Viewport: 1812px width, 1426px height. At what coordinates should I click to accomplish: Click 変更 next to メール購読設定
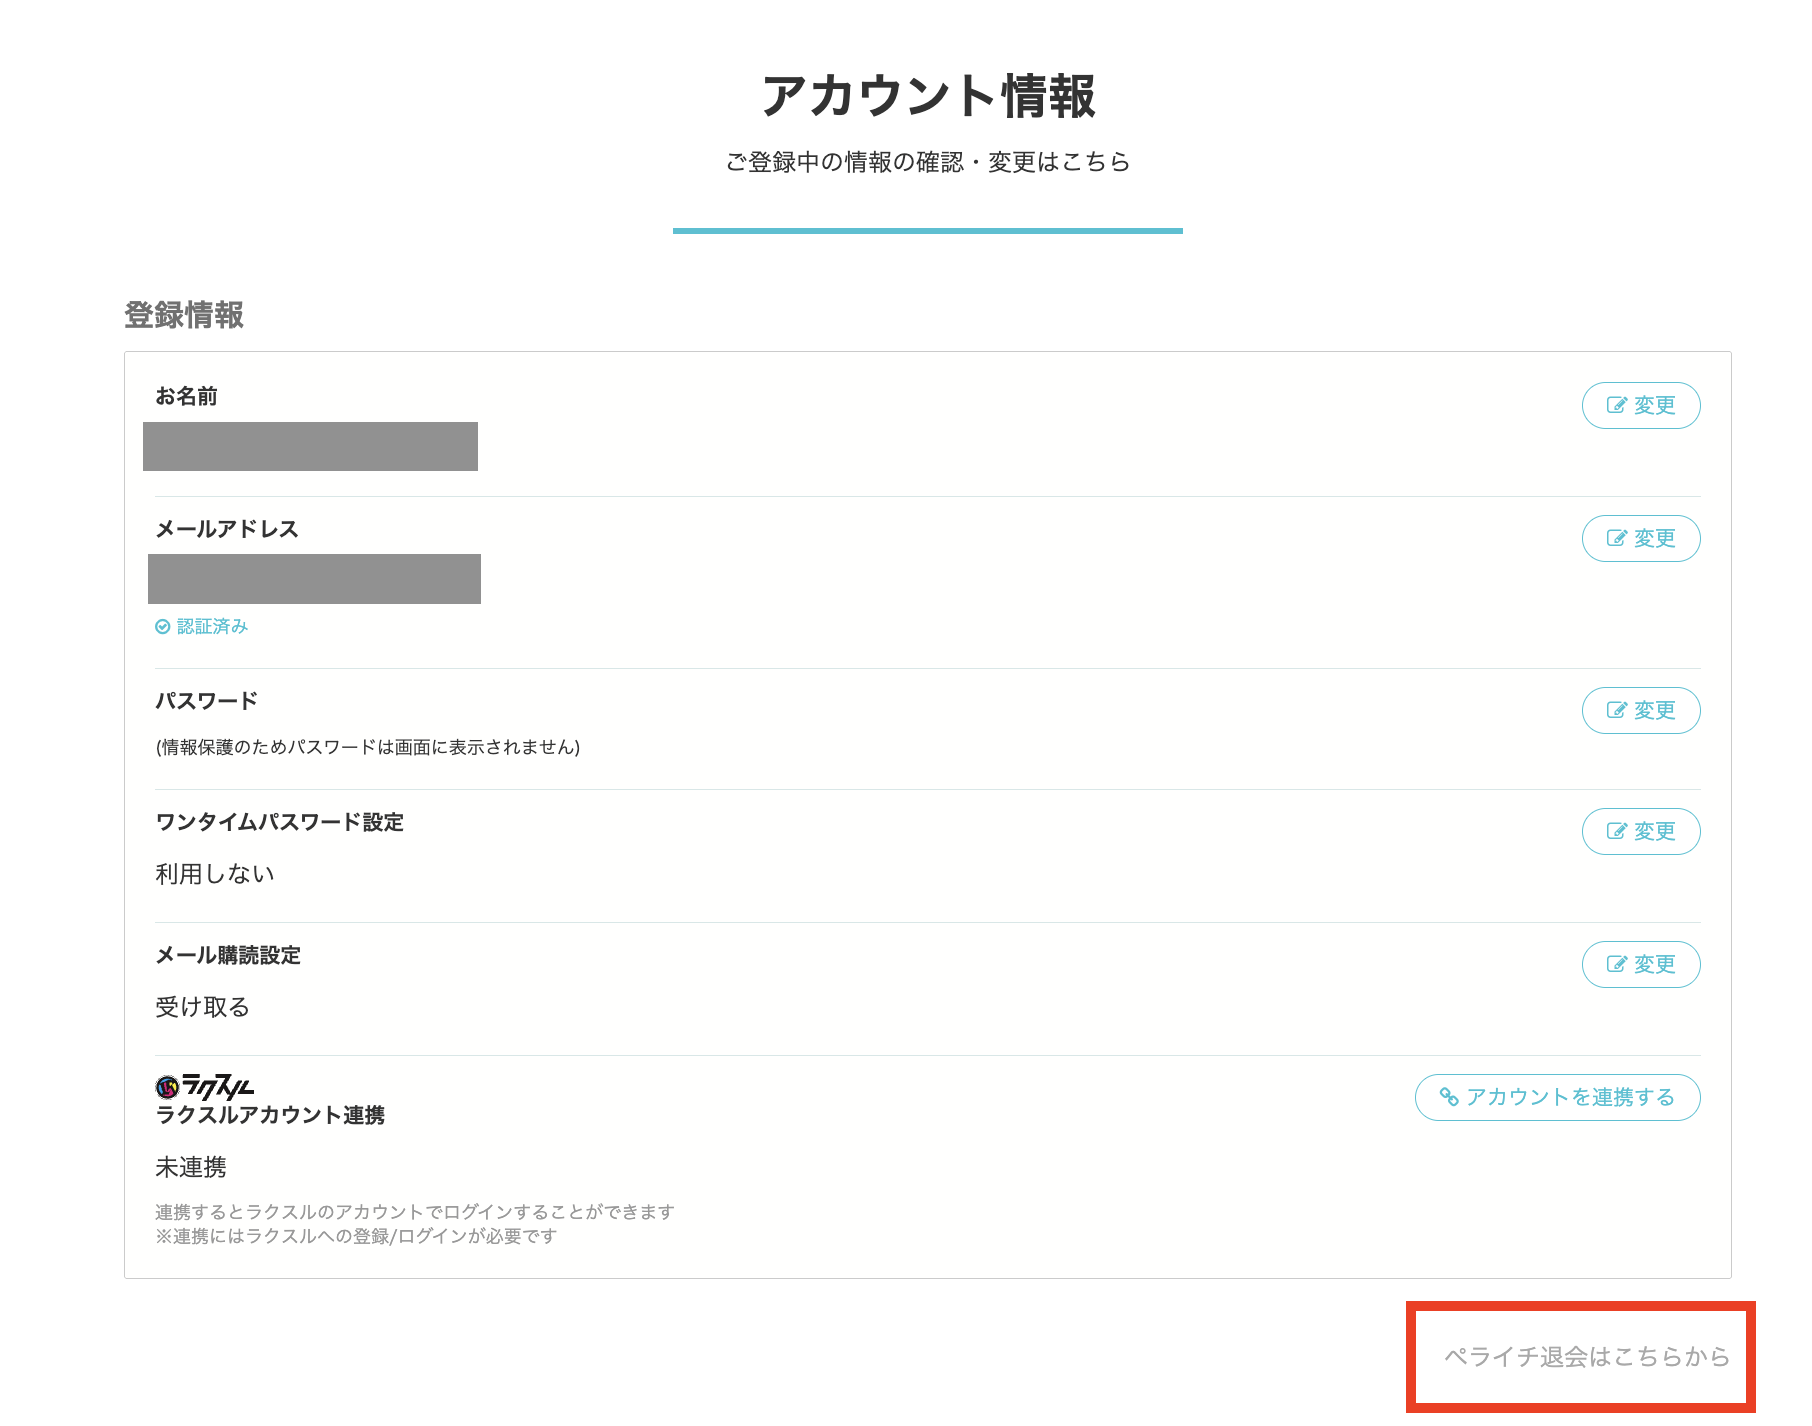(1640, 964)
